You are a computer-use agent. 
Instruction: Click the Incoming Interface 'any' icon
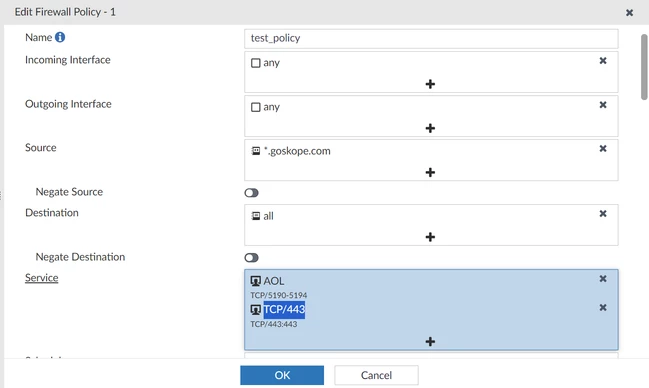pyautogui.click(x=256, y=63)
